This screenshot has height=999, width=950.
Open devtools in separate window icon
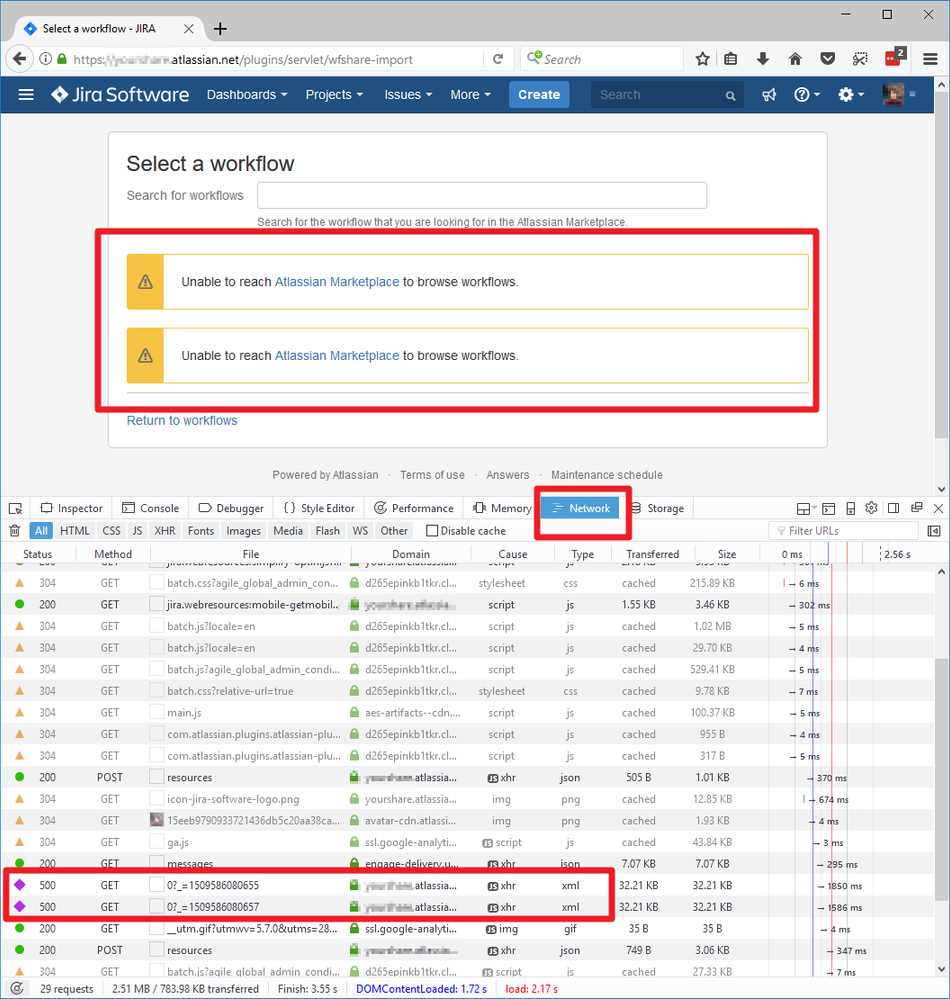point(917,508)
